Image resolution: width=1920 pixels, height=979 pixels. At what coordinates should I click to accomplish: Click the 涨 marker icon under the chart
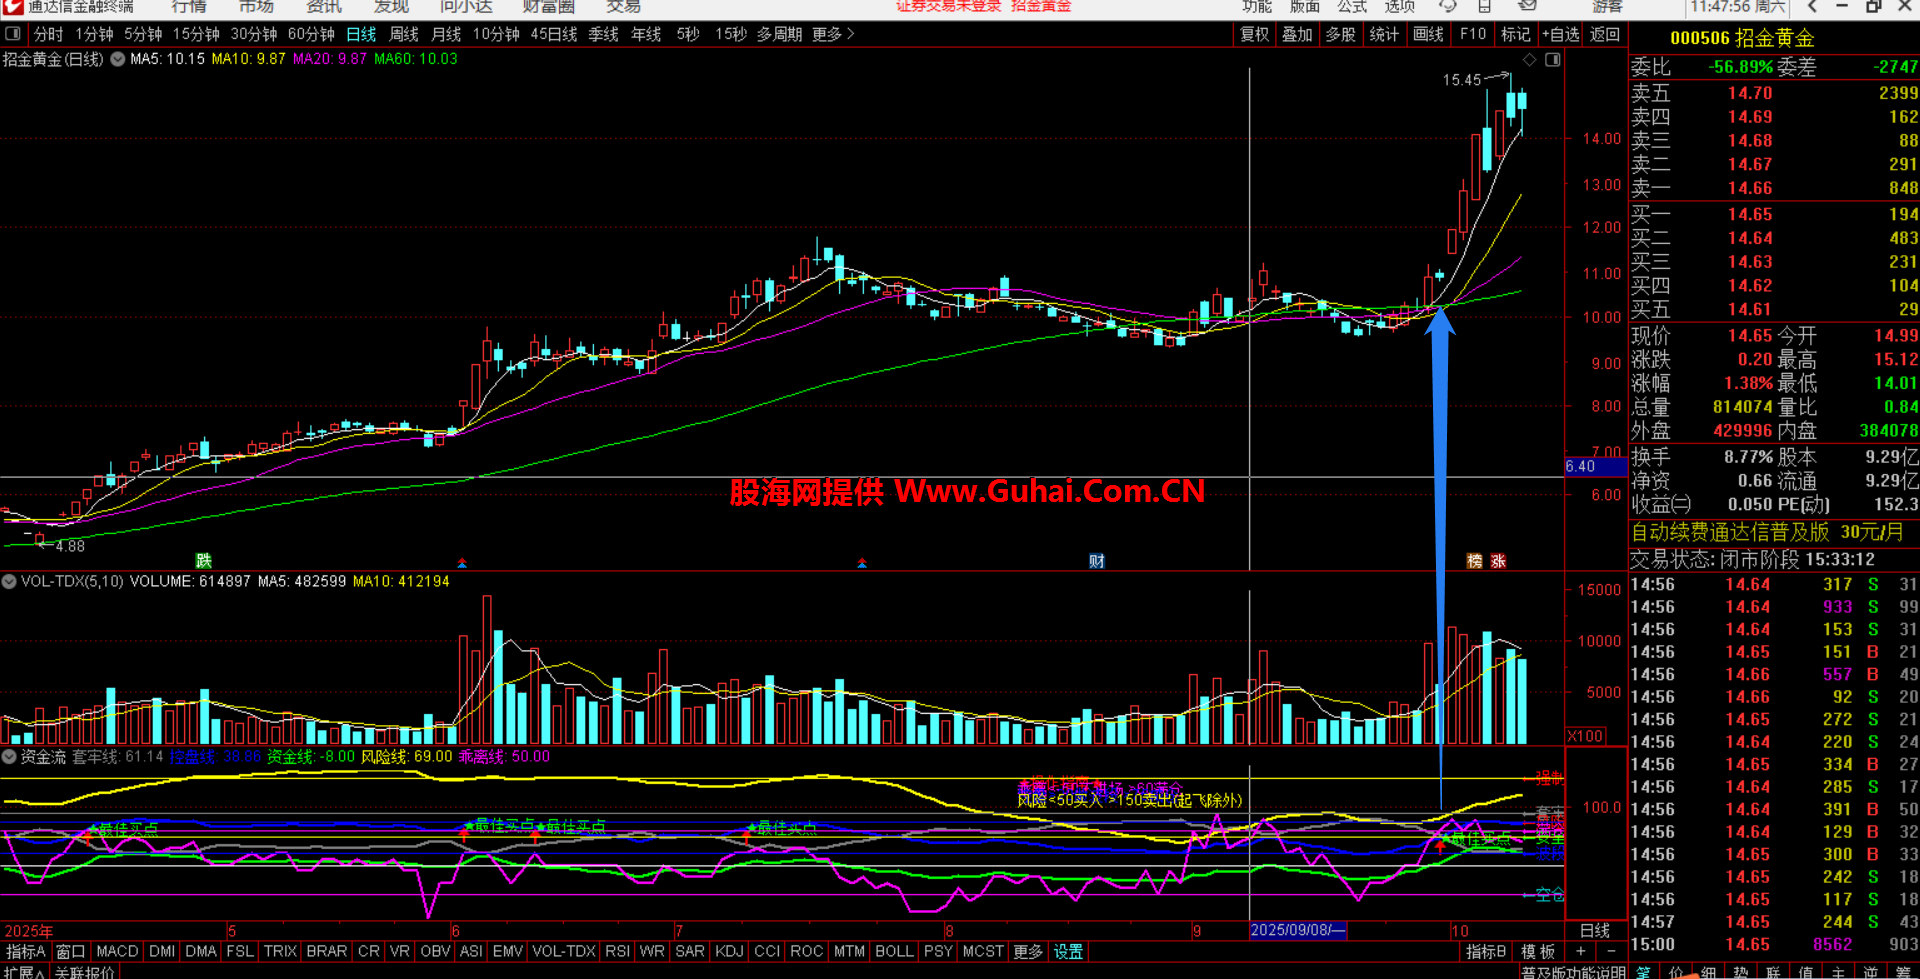click(1498, 561)
